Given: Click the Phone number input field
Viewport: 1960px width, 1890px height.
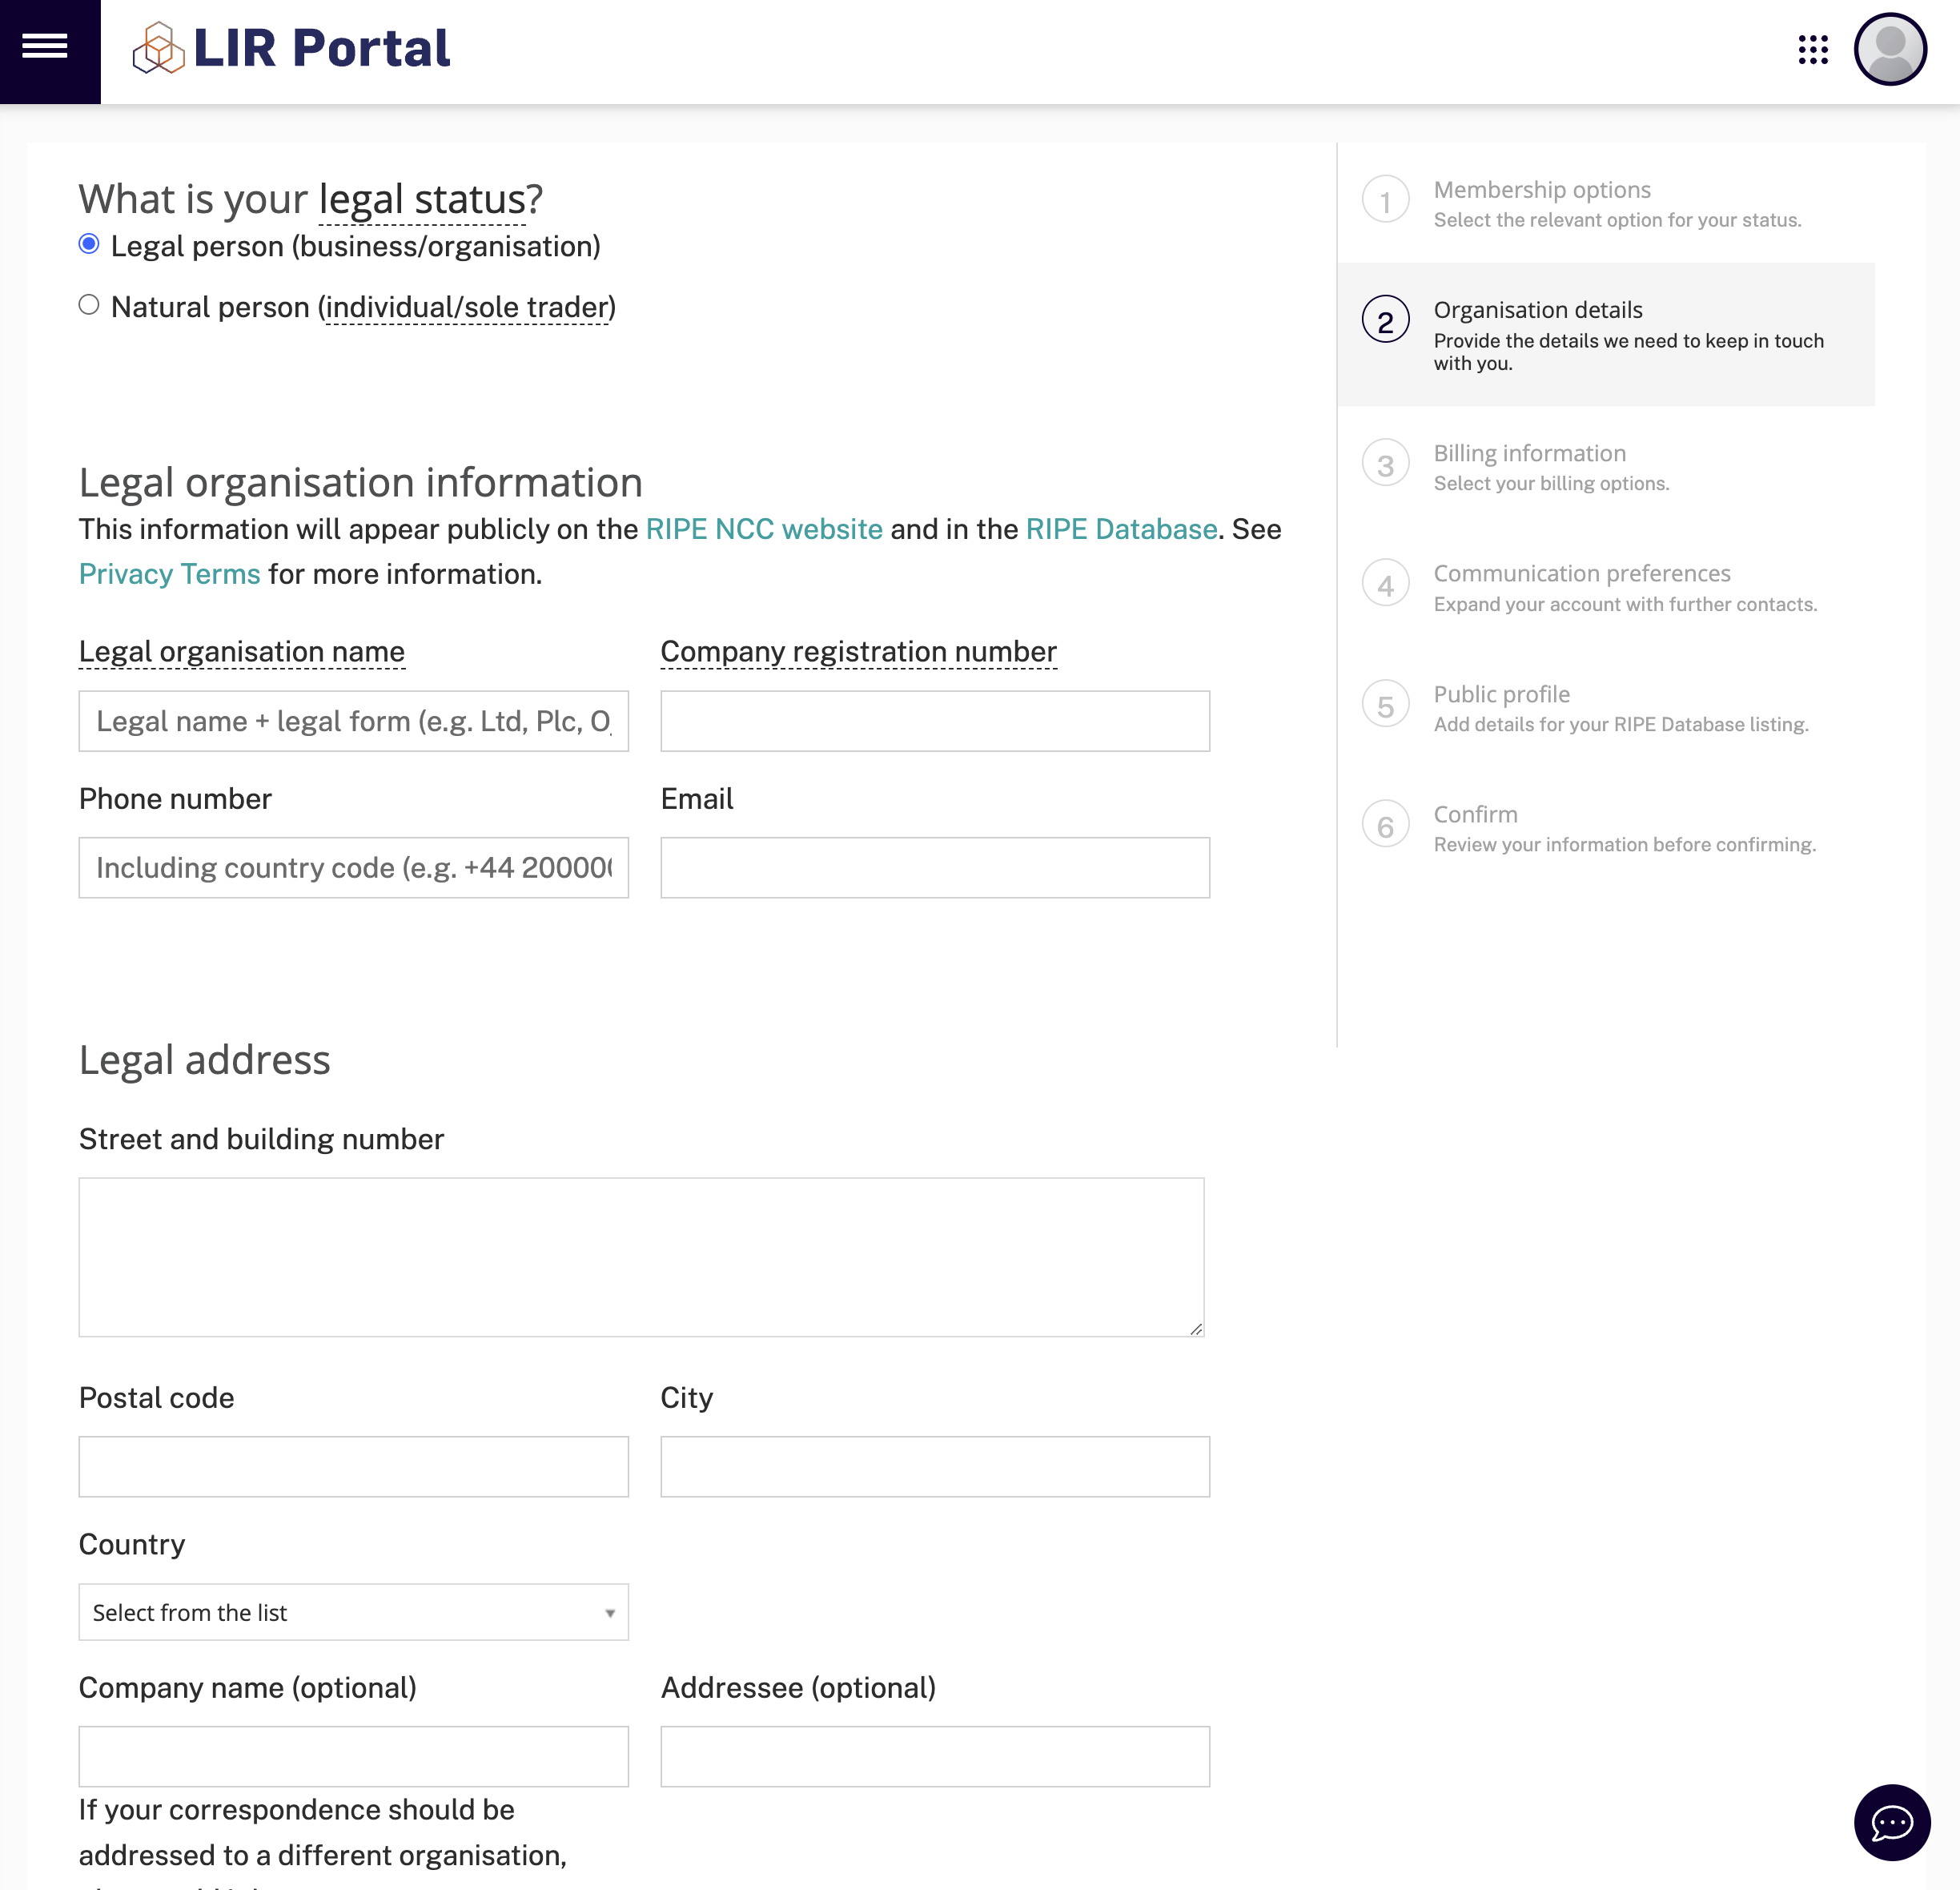Looking at the screenshot, I should click(x=353, y=867).
